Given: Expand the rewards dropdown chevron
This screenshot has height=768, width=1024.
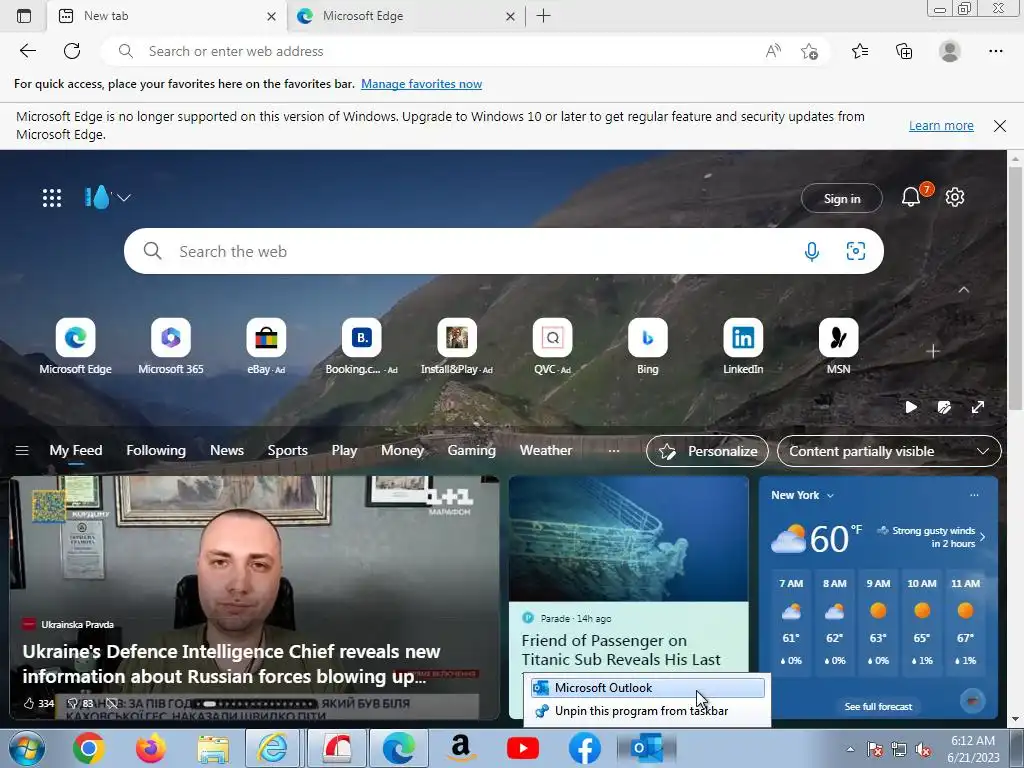Looking at the screenshot, I should click(124, 197).
